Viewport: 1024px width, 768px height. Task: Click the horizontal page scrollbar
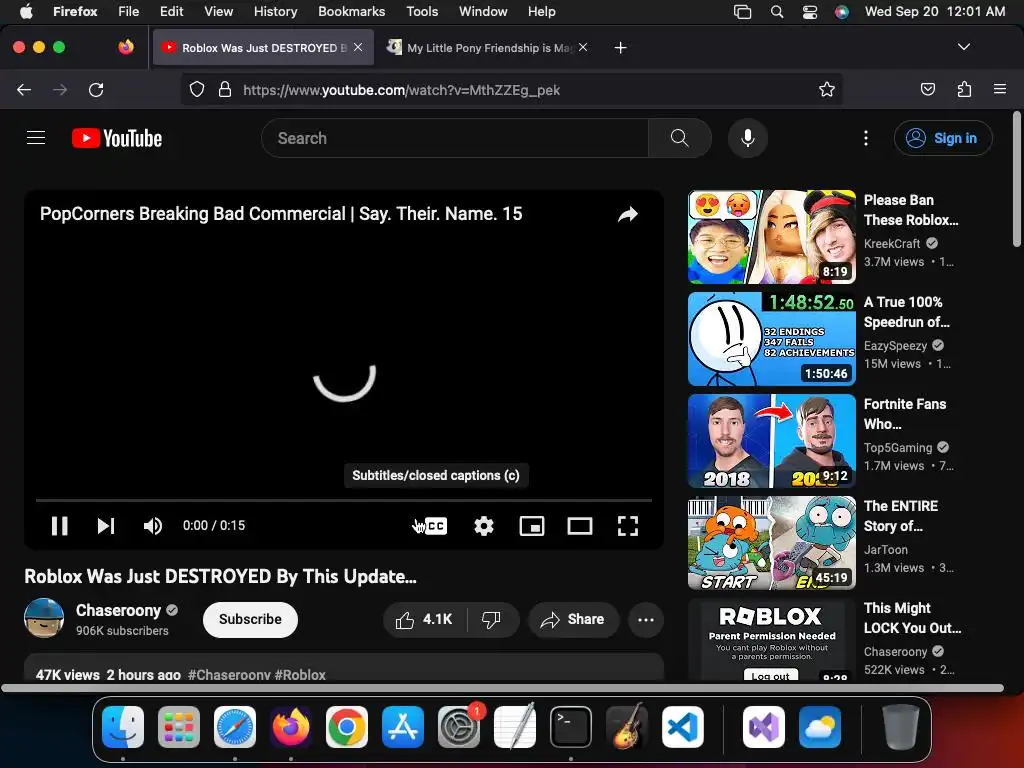[502, 688]
